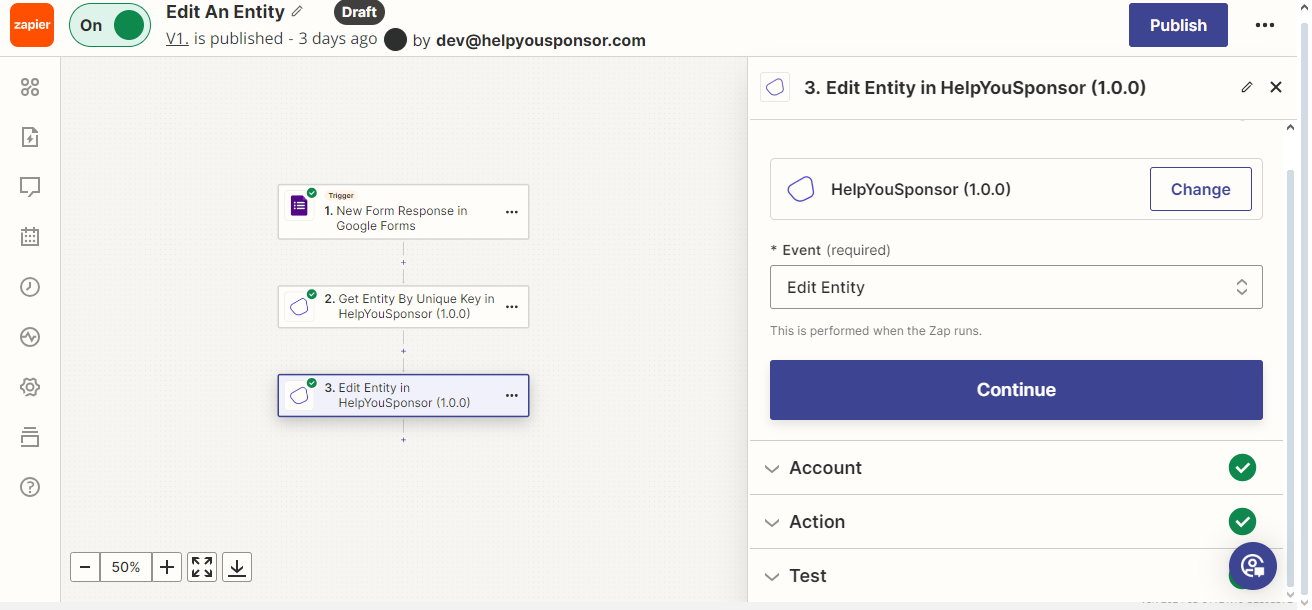Screen dimensions: 1312x610
Task: Open the help question mark icon
Action: (x=30, y=487)
